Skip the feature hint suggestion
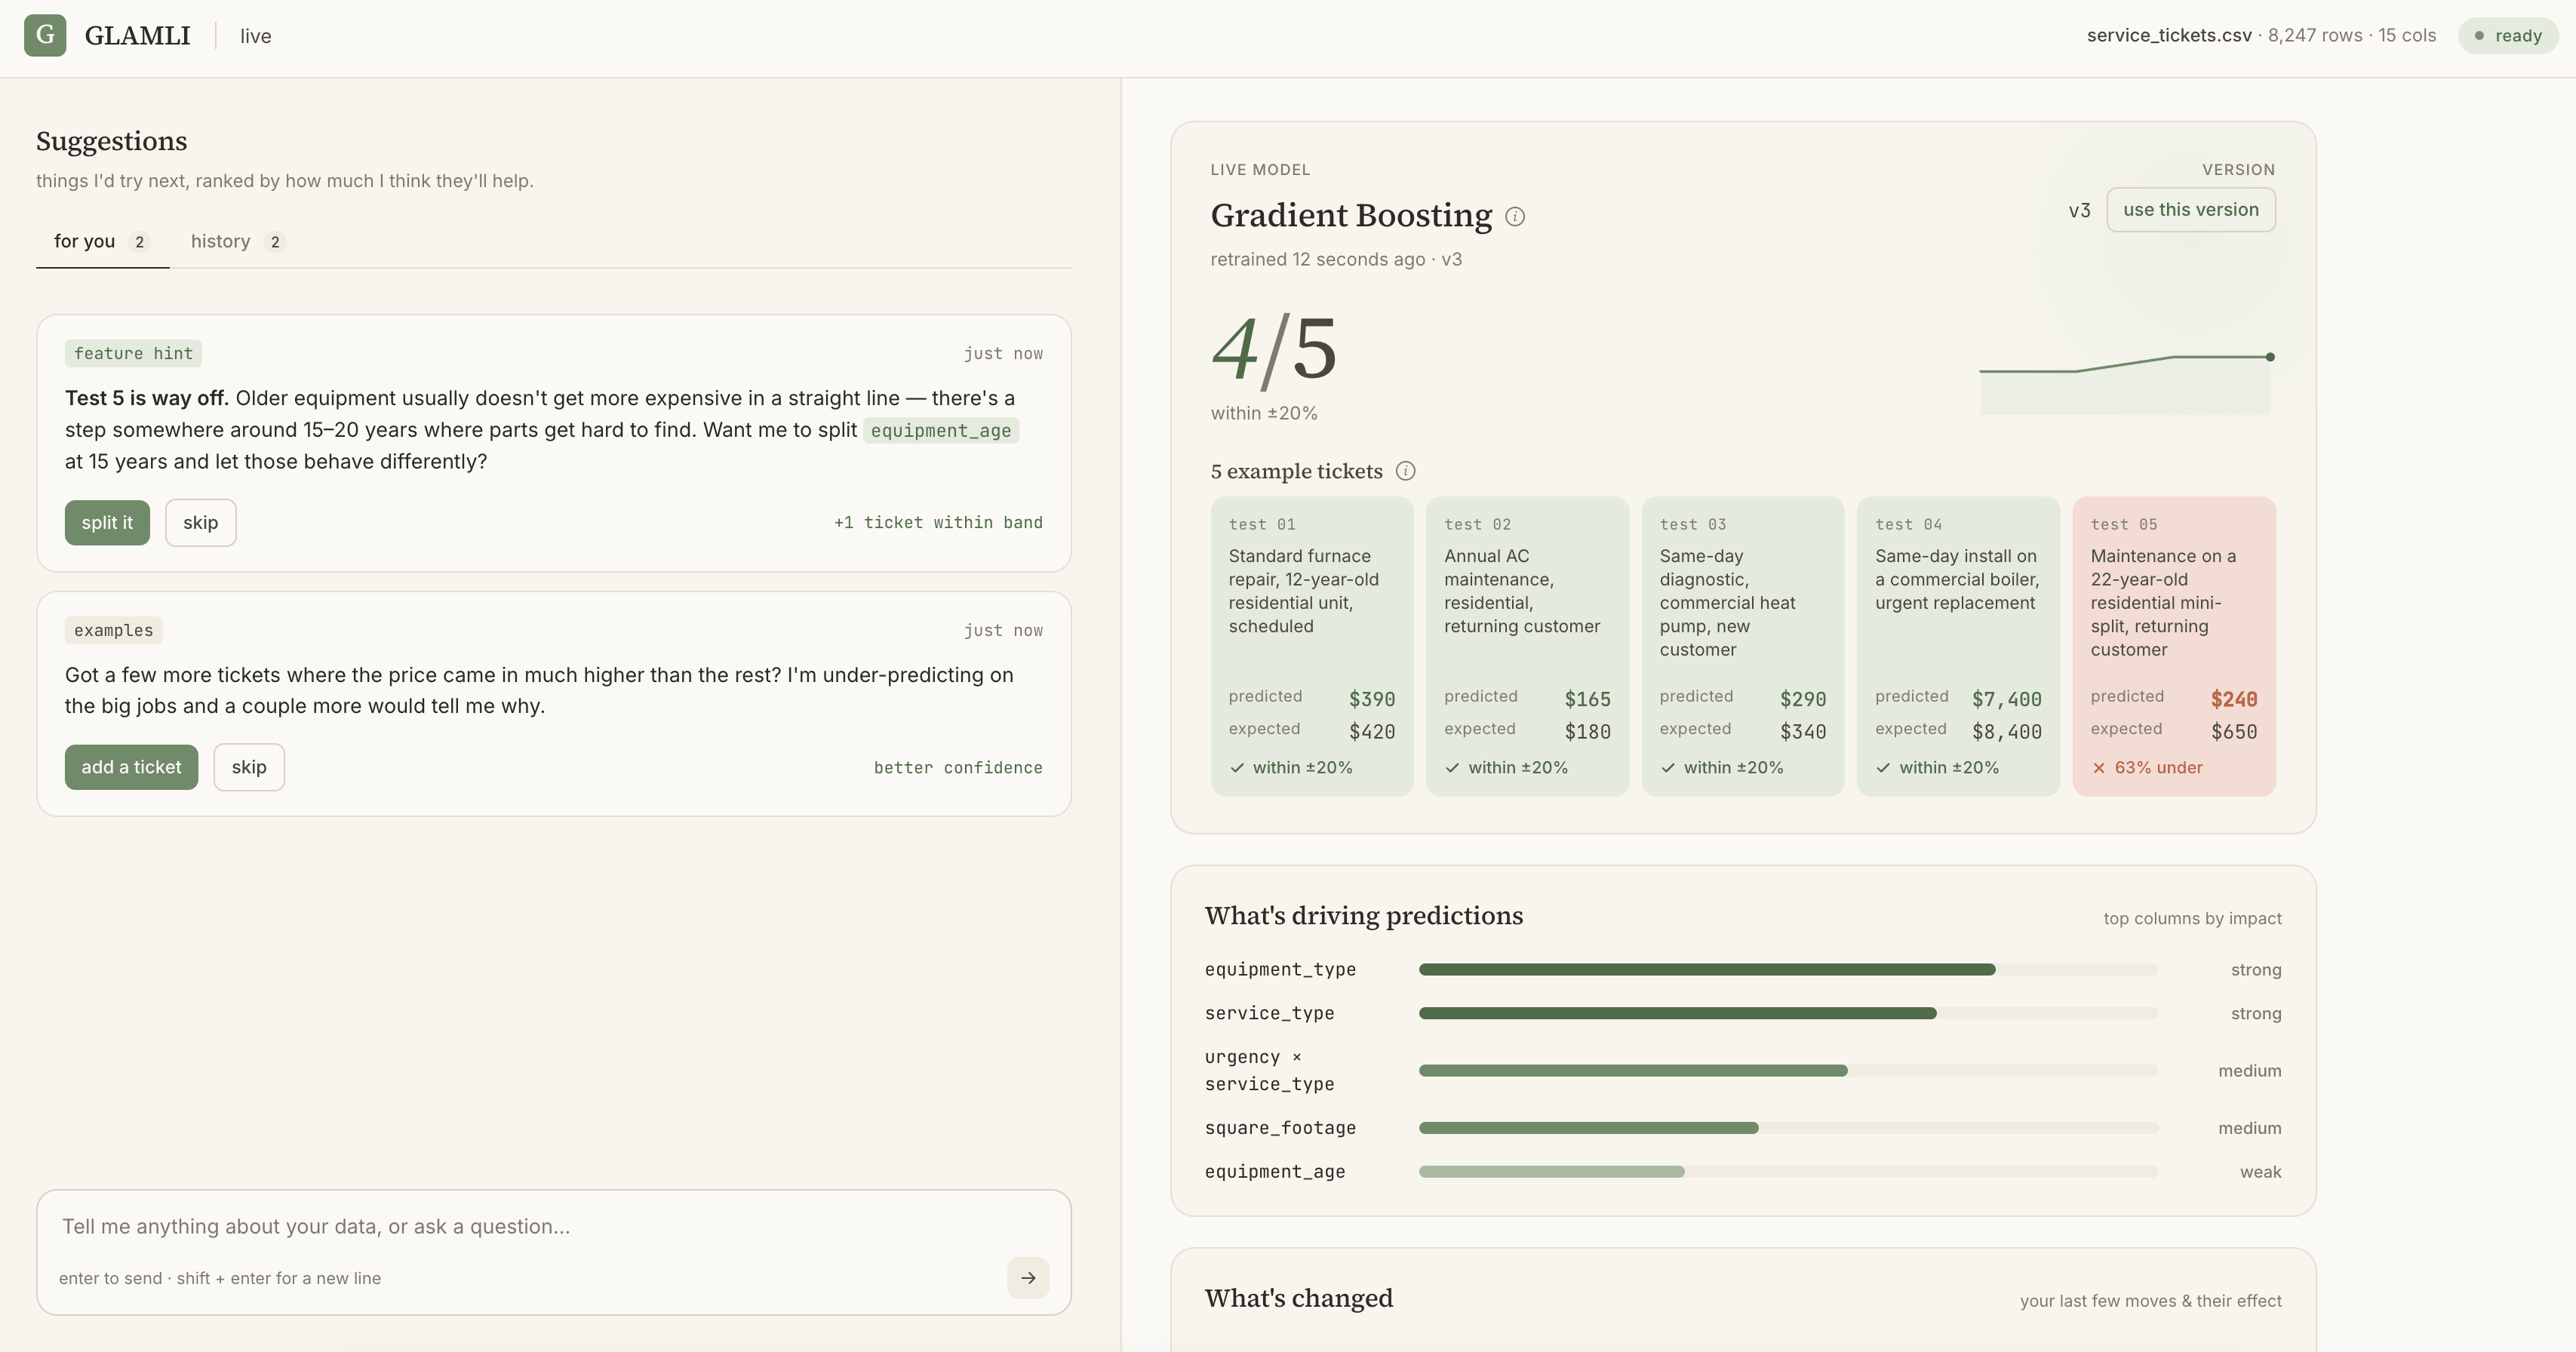The height and width of the screenshot is (1352, 2576). tap(200, 523)
